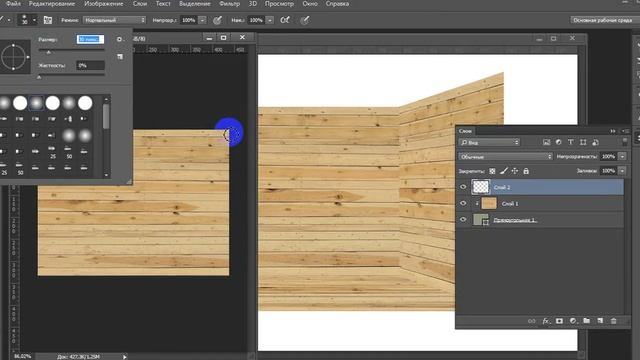Click the Жесткость value field
This screenshot has width=640, height=360.
[x=90, y=65]
